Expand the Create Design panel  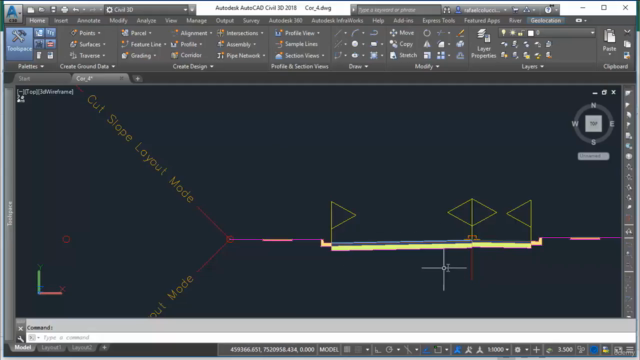tap(193, 66)
